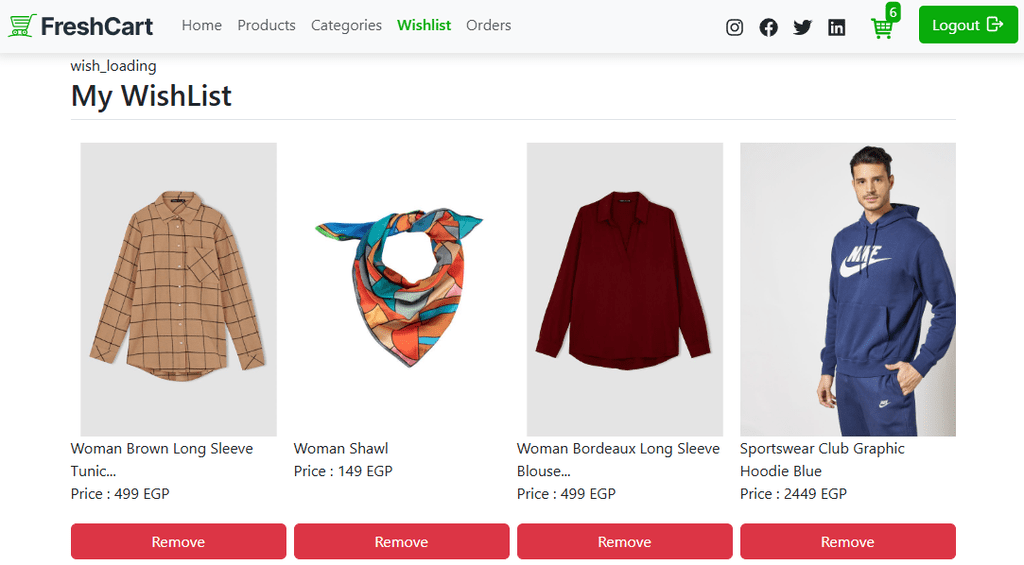Open the shopping cart icon
1024x565 pixels.
point(882,28)
